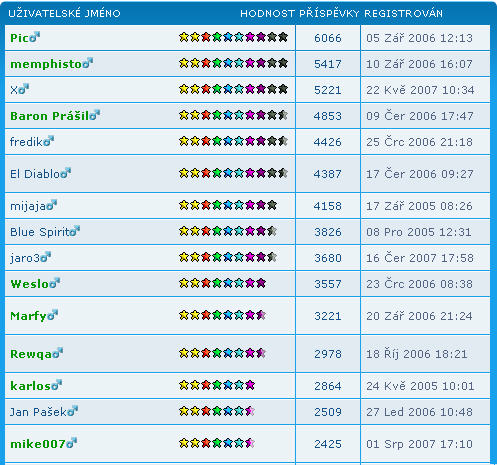This screenshot has height=465, width=497.
Task: Open karlos's user profile
Action: (x=31, y=386)
